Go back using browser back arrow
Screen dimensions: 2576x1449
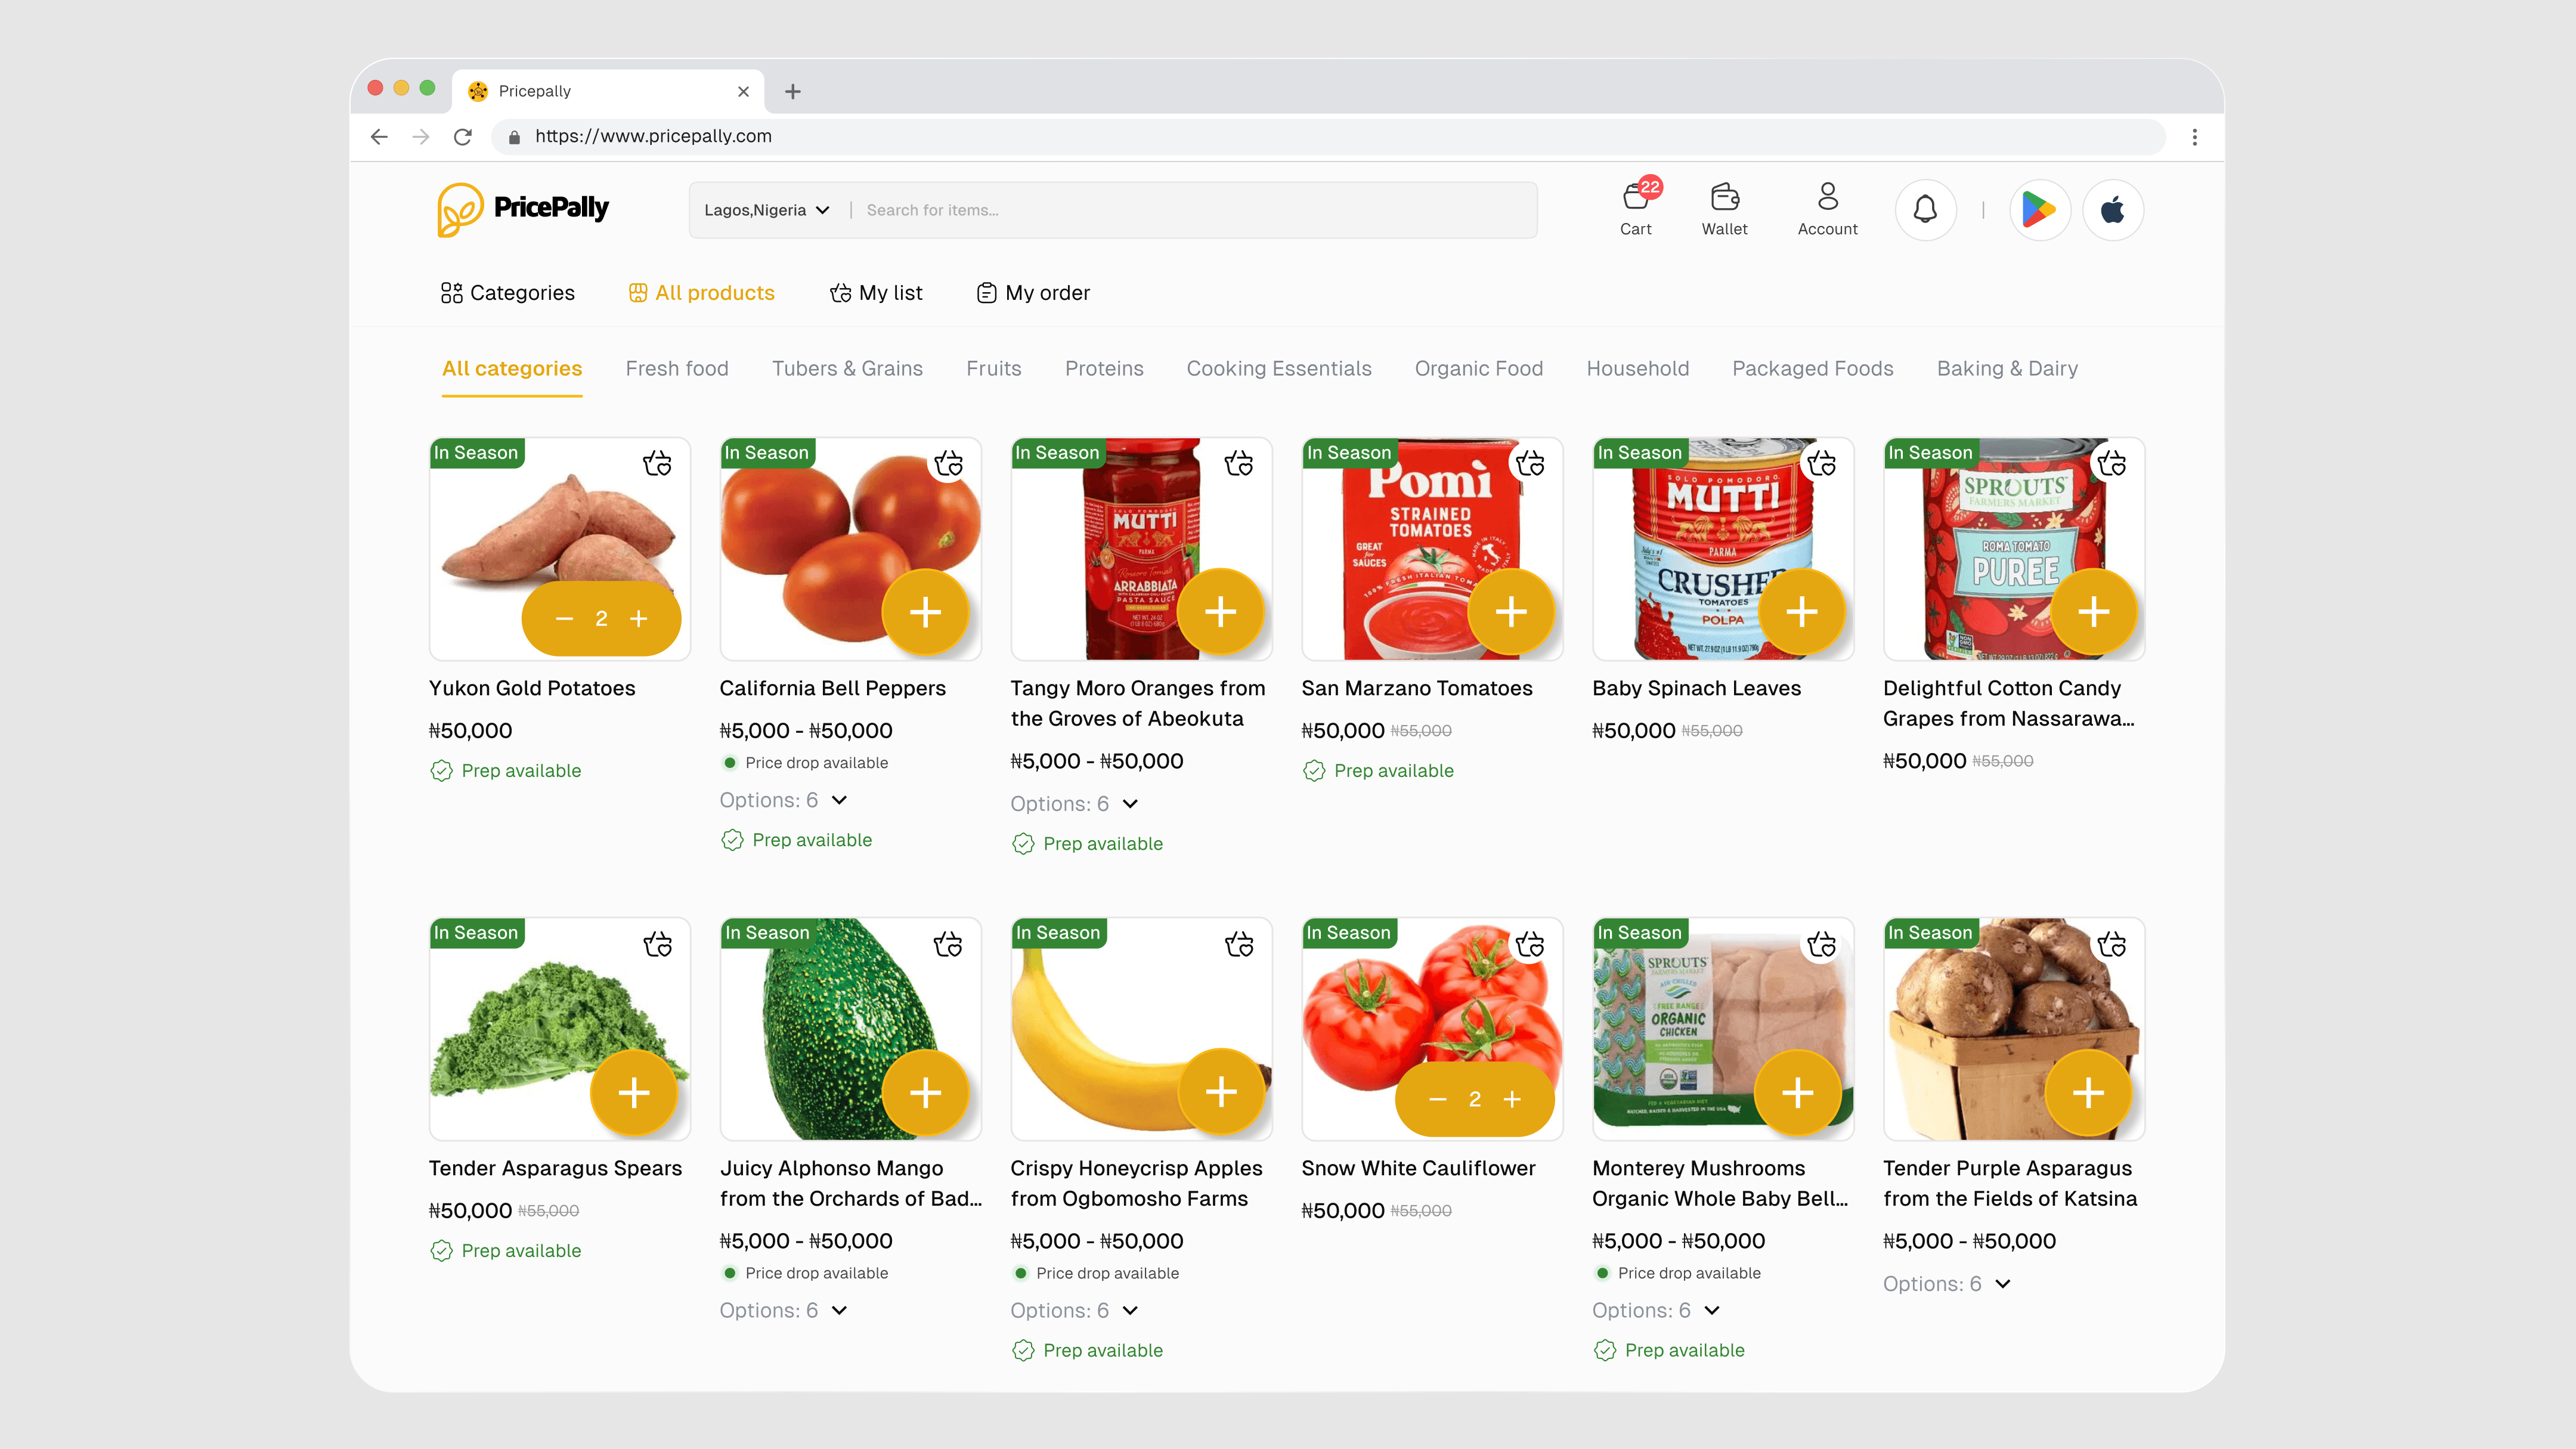coord(379,137)
